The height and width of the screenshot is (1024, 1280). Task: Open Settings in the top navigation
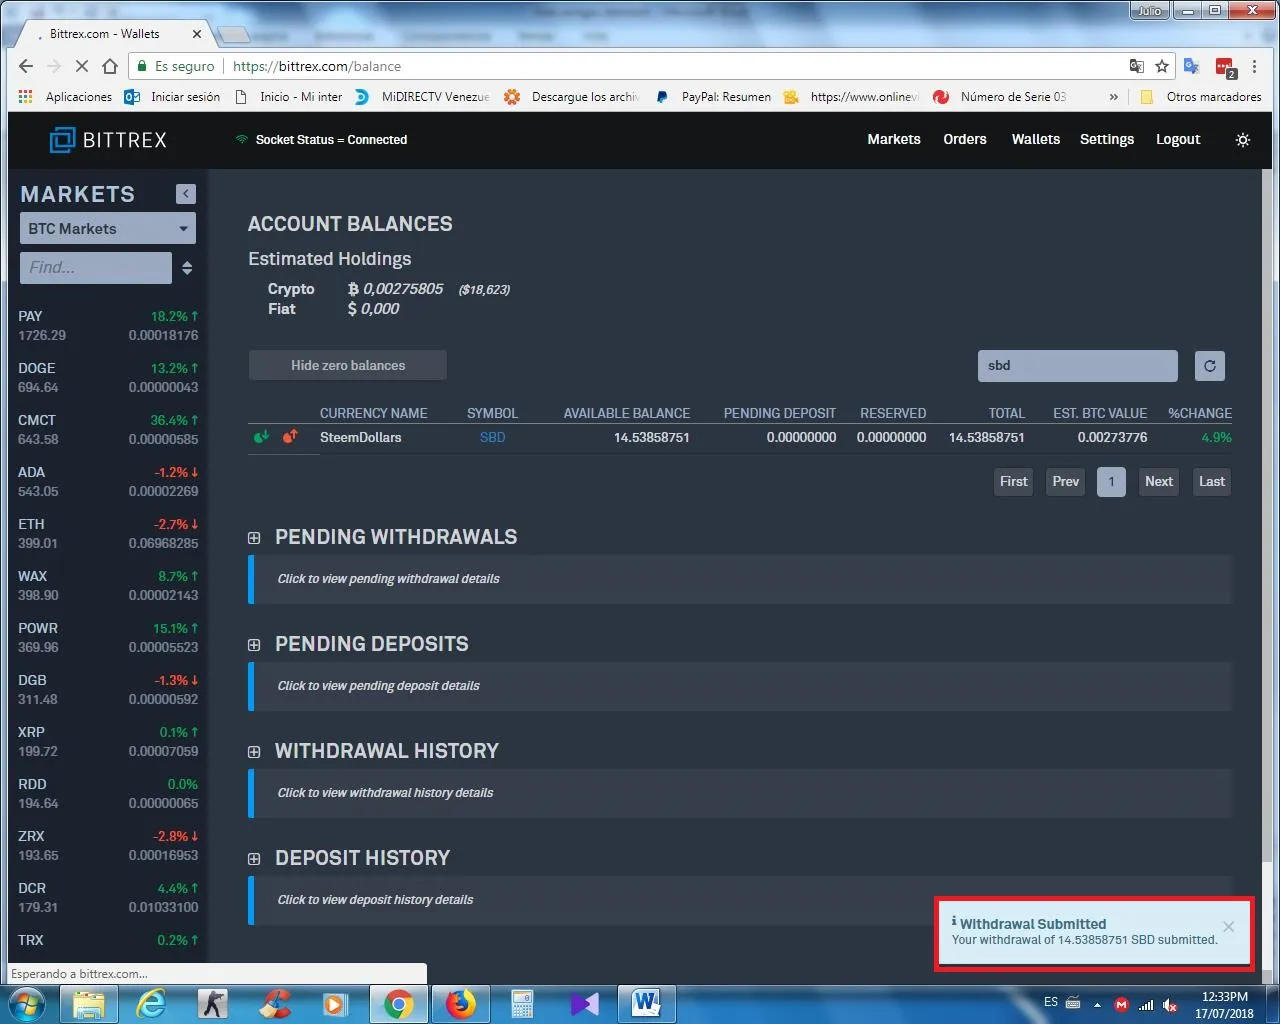click(x=1107, y=140)
